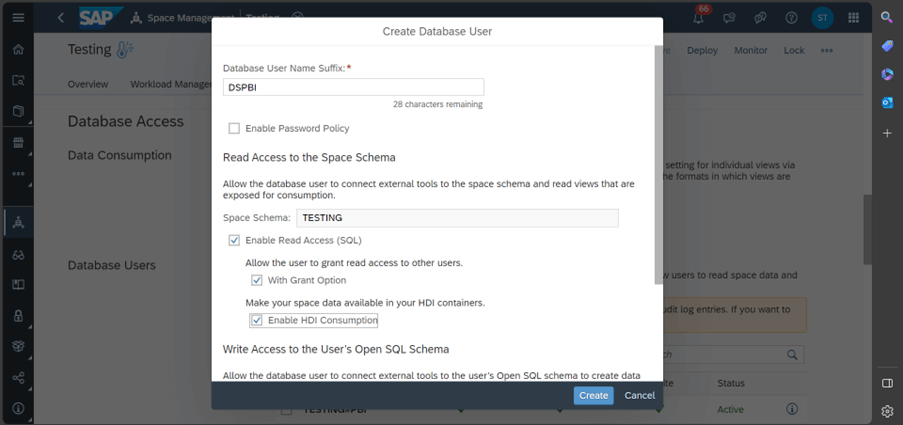Open the Transport box sidebar icon
The height and width of the screenshot is (425, 903).
[x=18, y=346]
